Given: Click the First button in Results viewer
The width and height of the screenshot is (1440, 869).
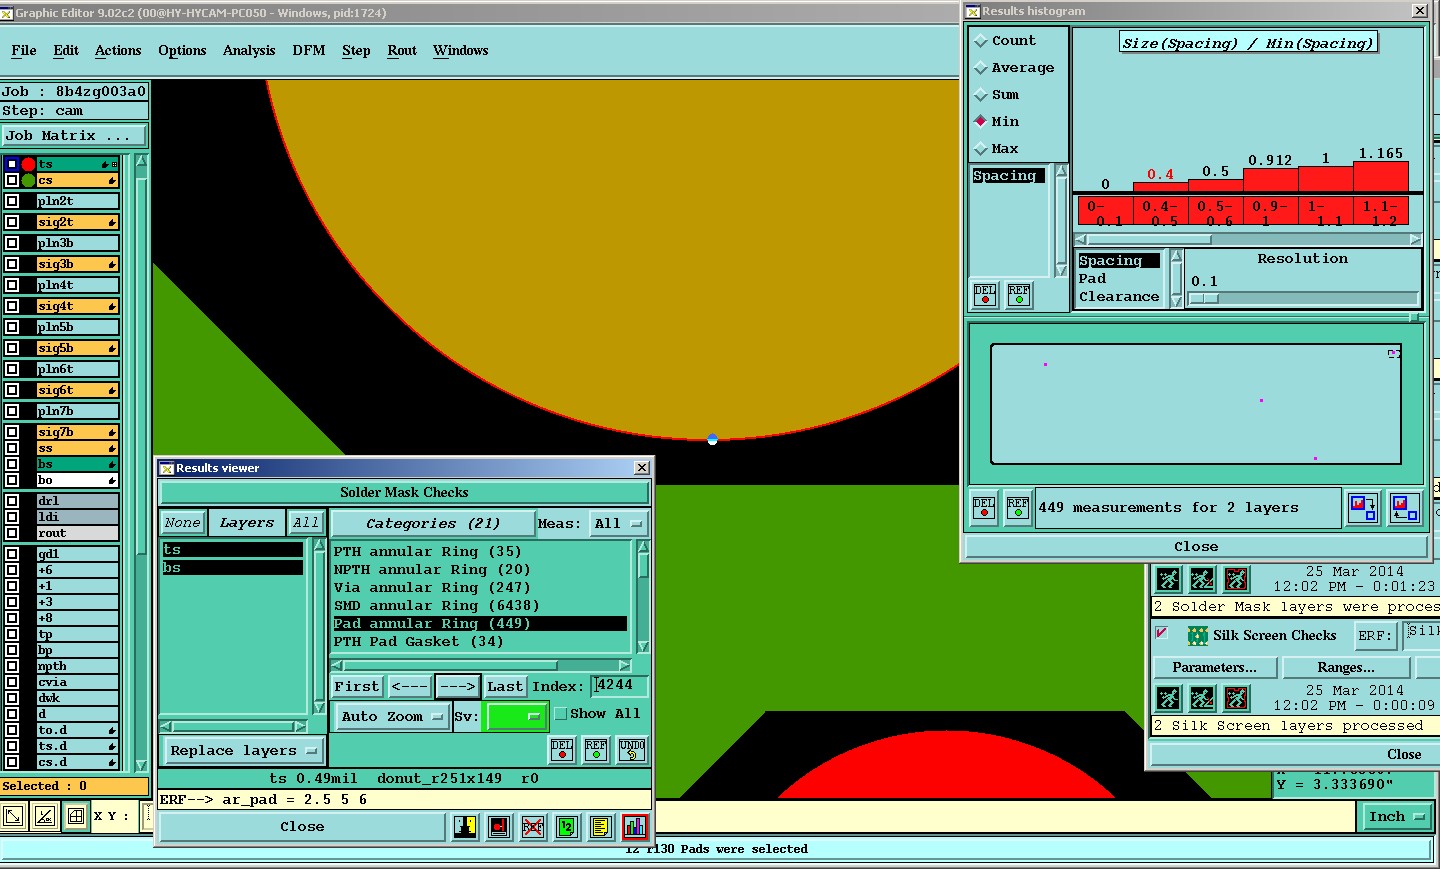Looking at the screenshot, I should click(357, 686).
